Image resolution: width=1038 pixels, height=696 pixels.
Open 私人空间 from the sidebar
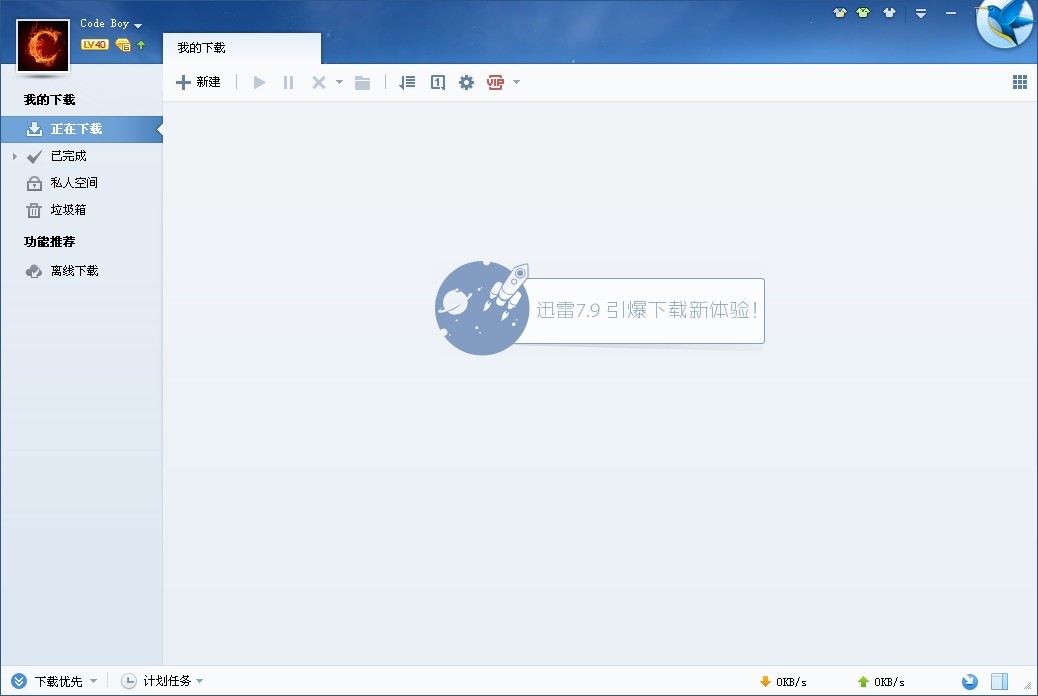pos(75,182)
